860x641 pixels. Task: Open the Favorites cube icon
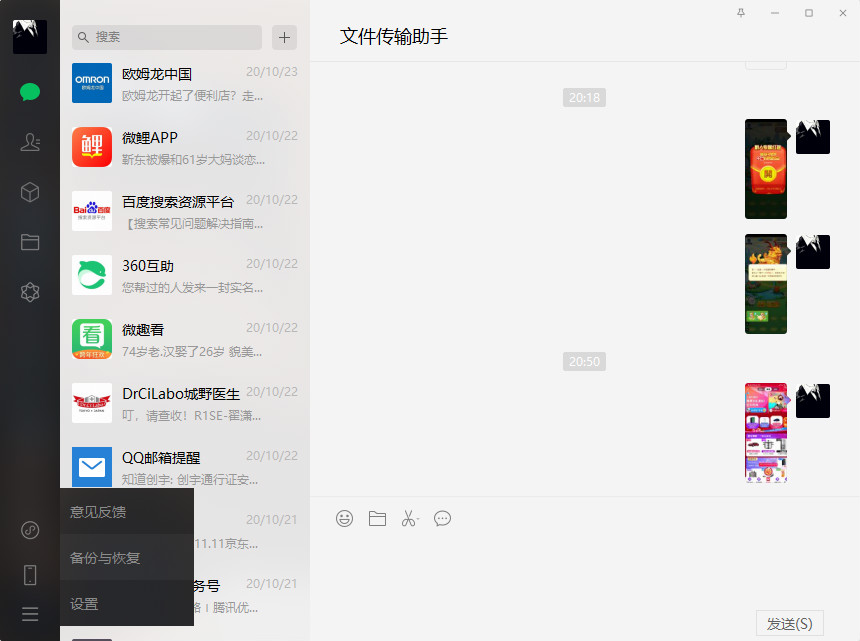pos(30,192)
